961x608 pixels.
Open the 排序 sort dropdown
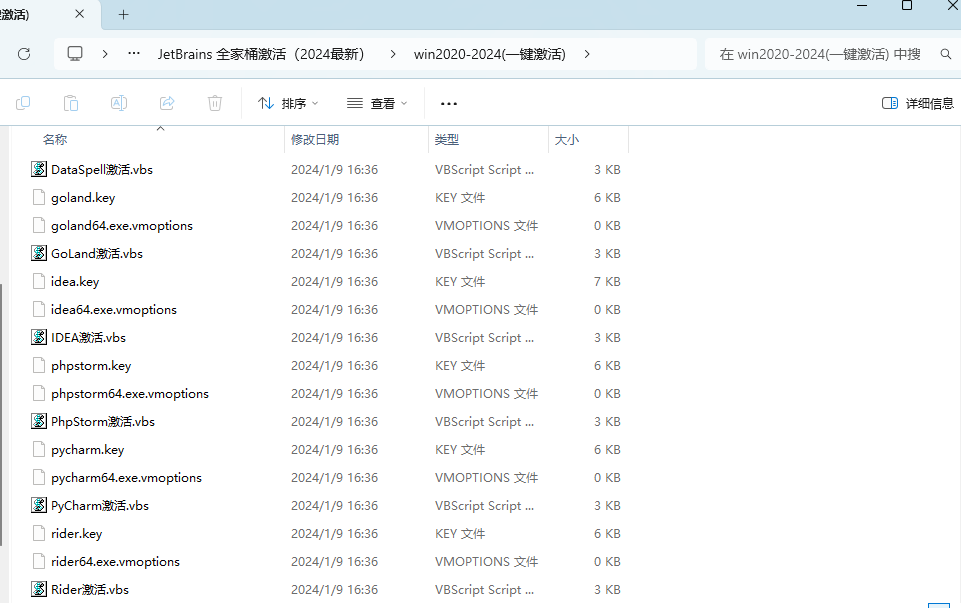[287, 104]
